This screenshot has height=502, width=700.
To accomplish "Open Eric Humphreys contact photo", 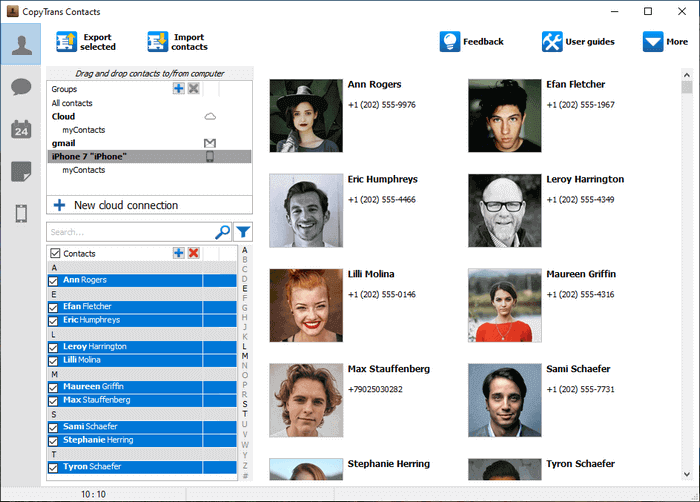I will pyautogui.click(x=306, y=210).
